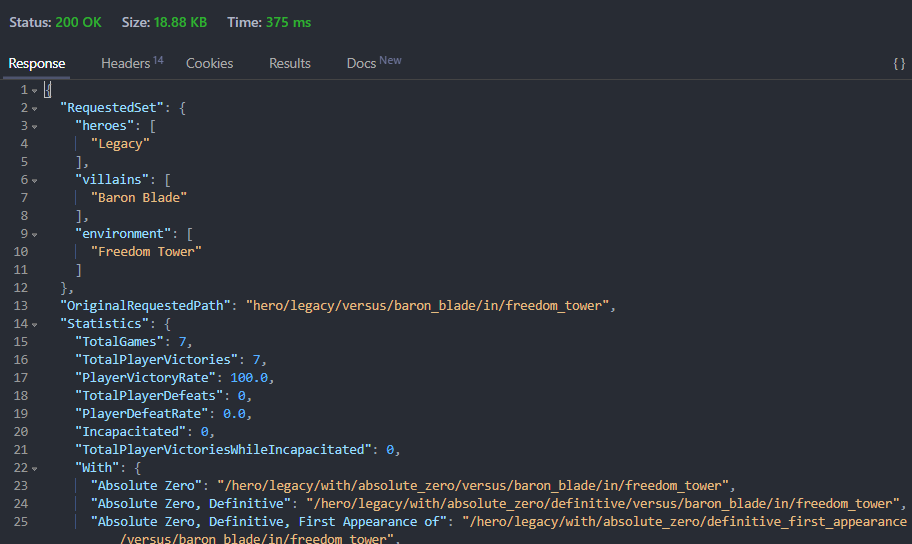Click the Absolute Zero path link
Screen dimensions: 912x544
tap(473, 485)
